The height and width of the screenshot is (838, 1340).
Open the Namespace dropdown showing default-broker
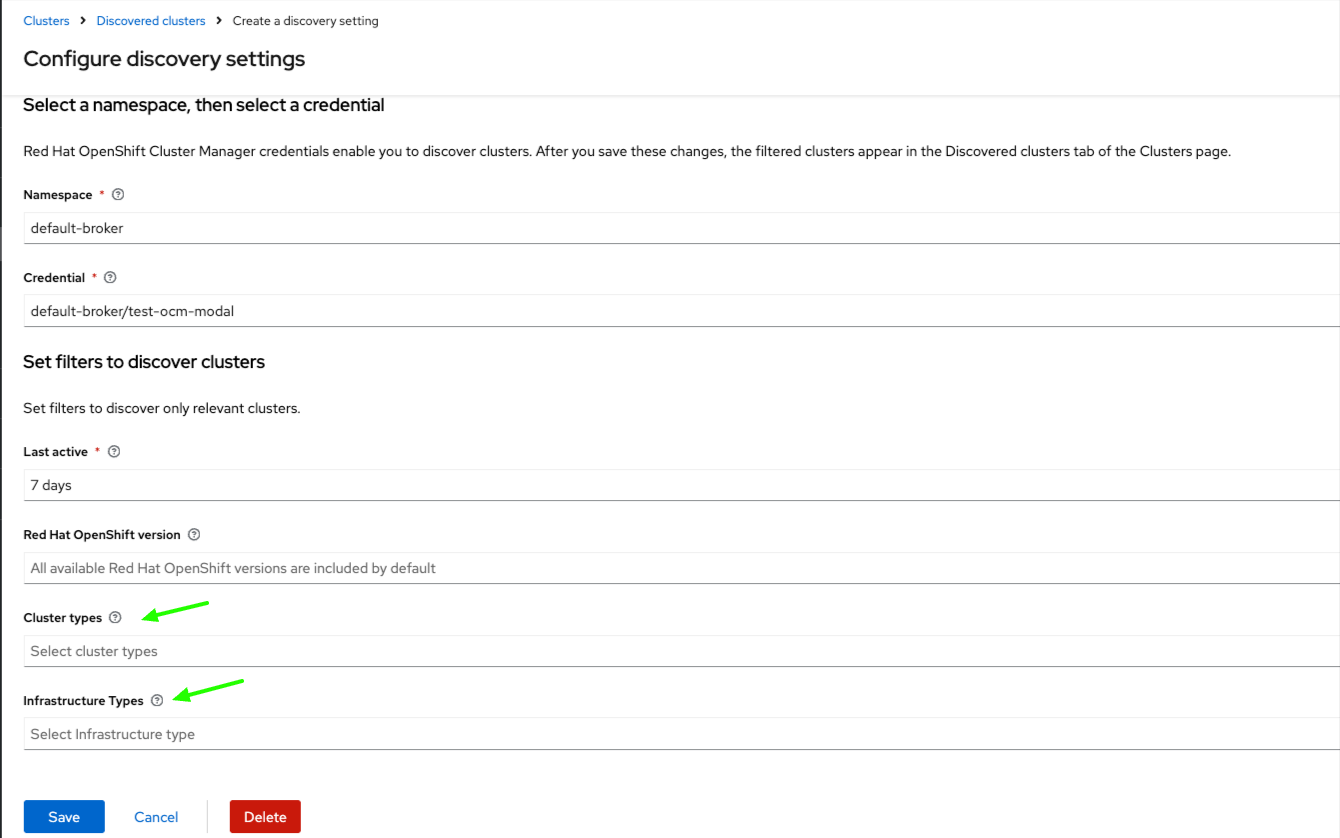tap(680, 228)
